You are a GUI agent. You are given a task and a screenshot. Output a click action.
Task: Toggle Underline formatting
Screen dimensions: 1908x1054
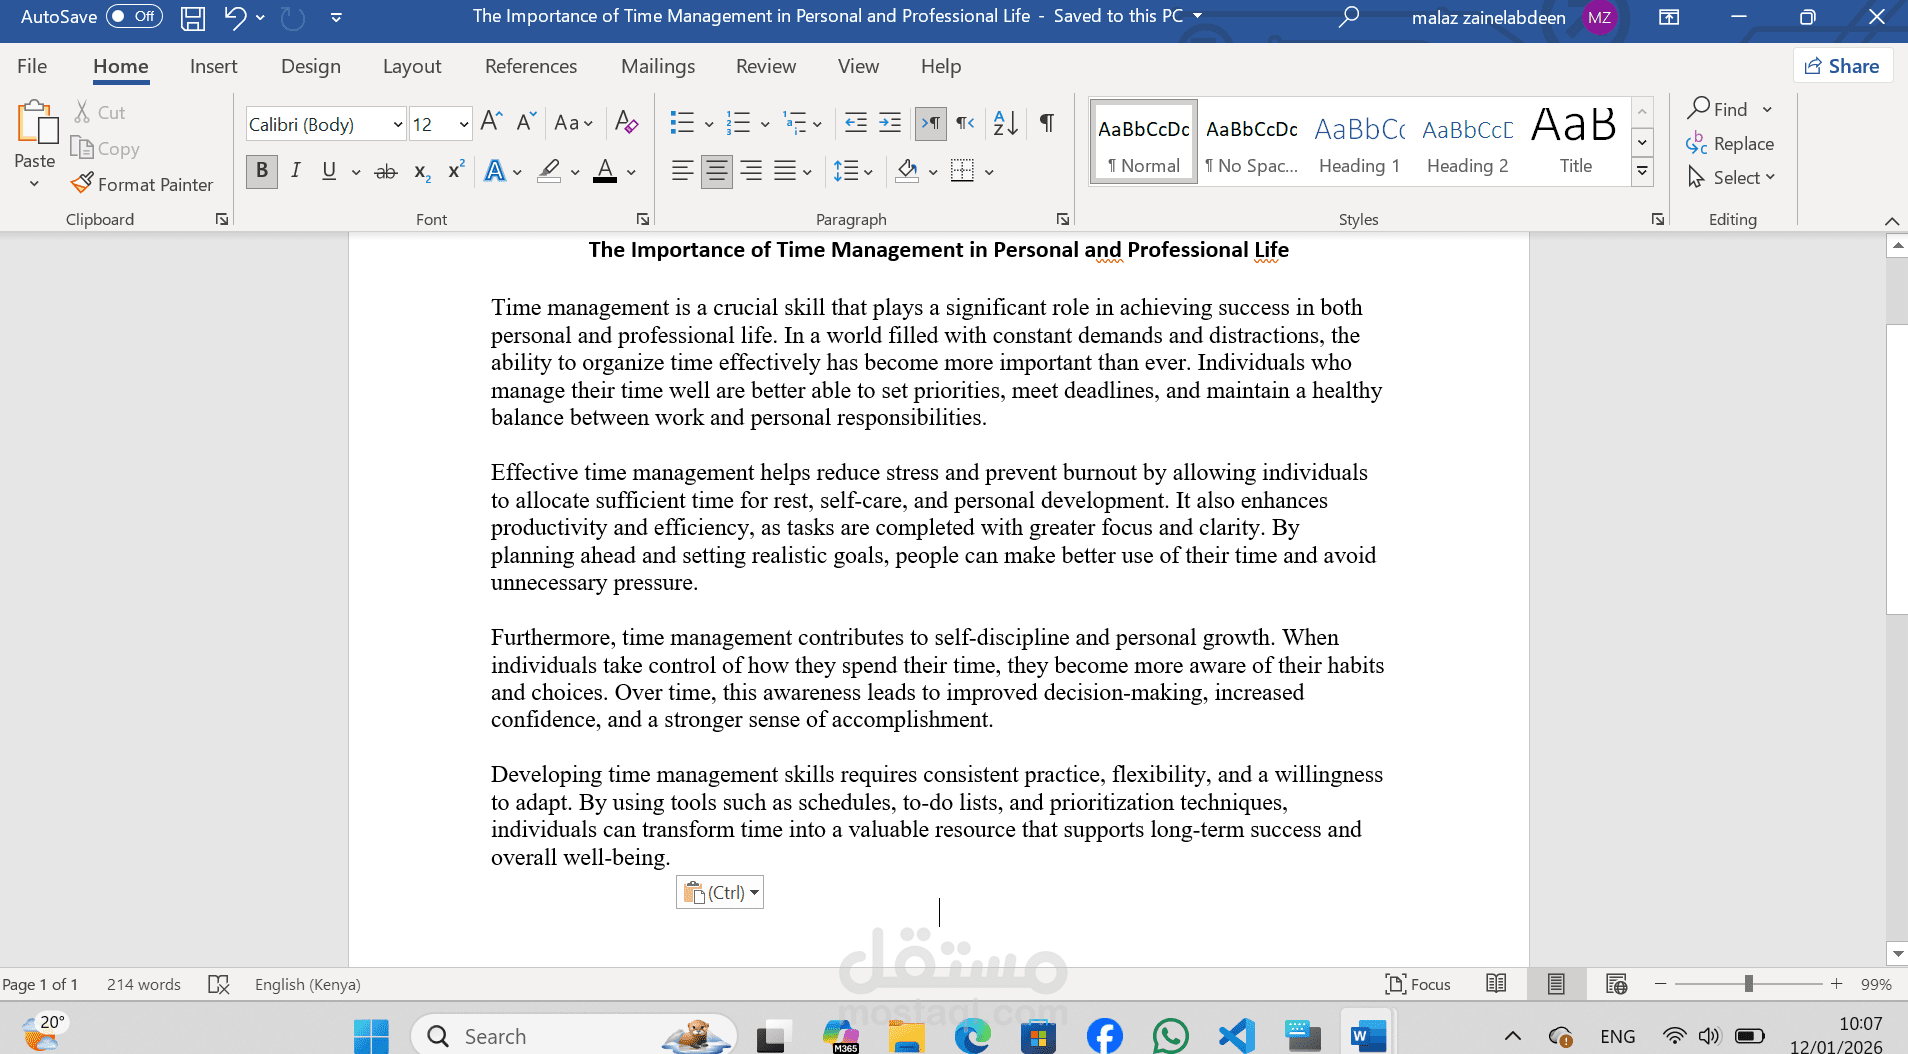click(329, 172)
